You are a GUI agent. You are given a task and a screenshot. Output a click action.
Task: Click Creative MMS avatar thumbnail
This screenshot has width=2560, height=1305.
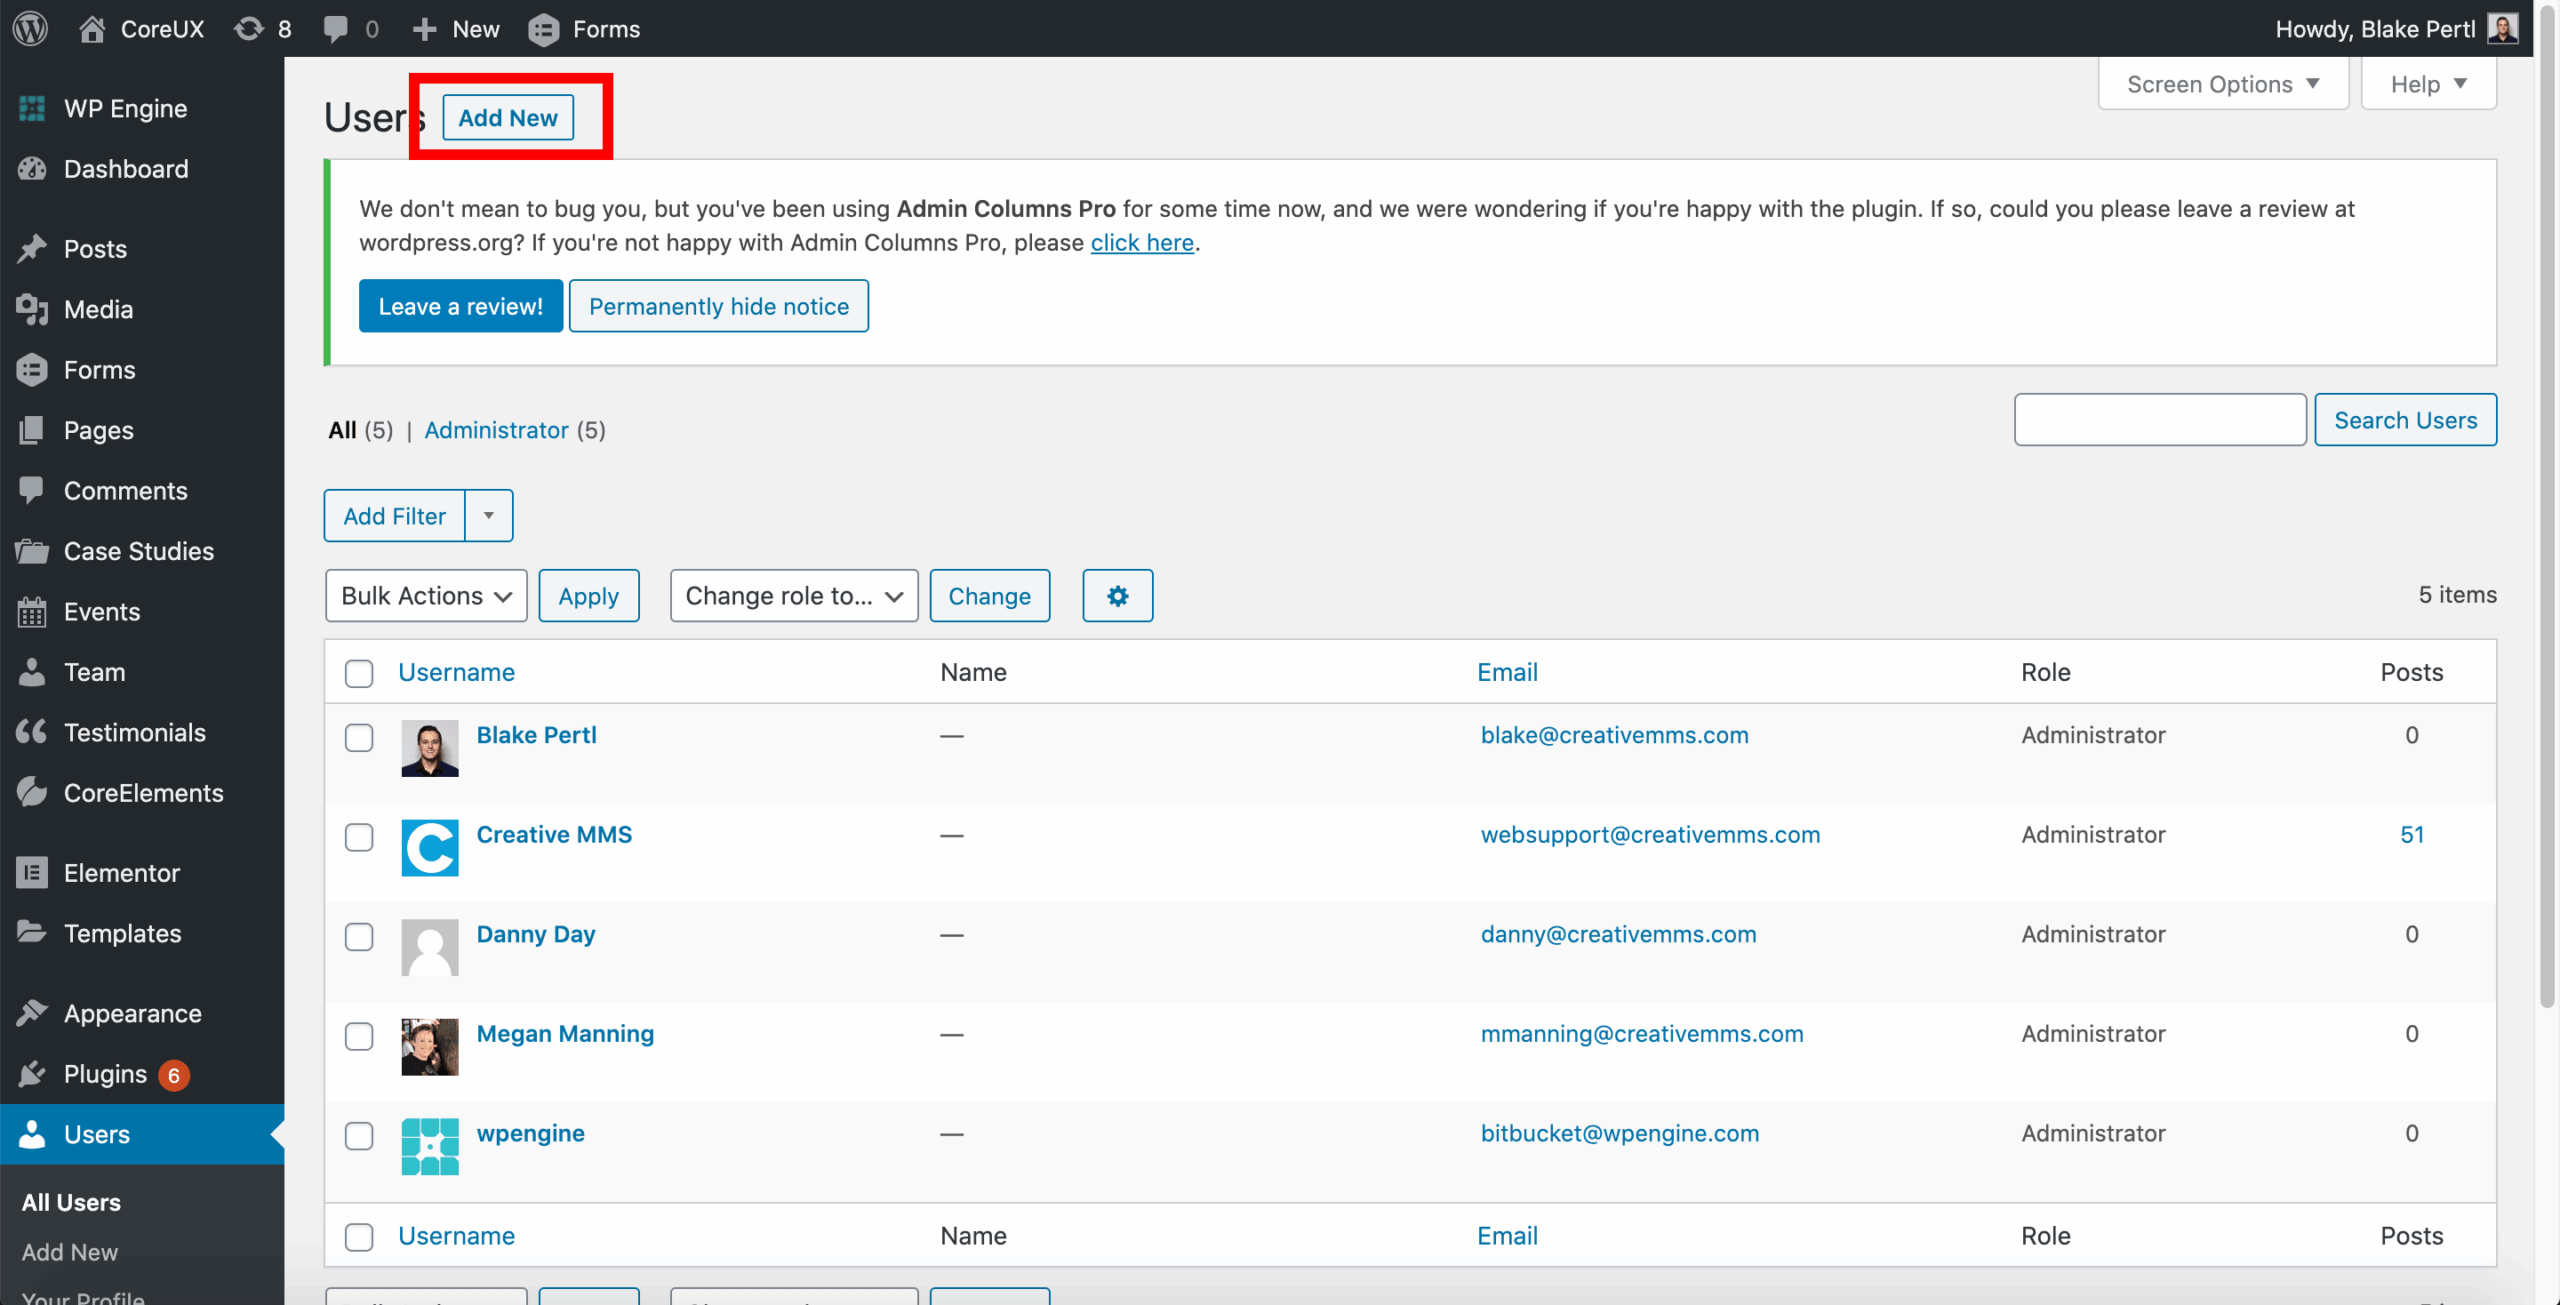coord(430,848)
